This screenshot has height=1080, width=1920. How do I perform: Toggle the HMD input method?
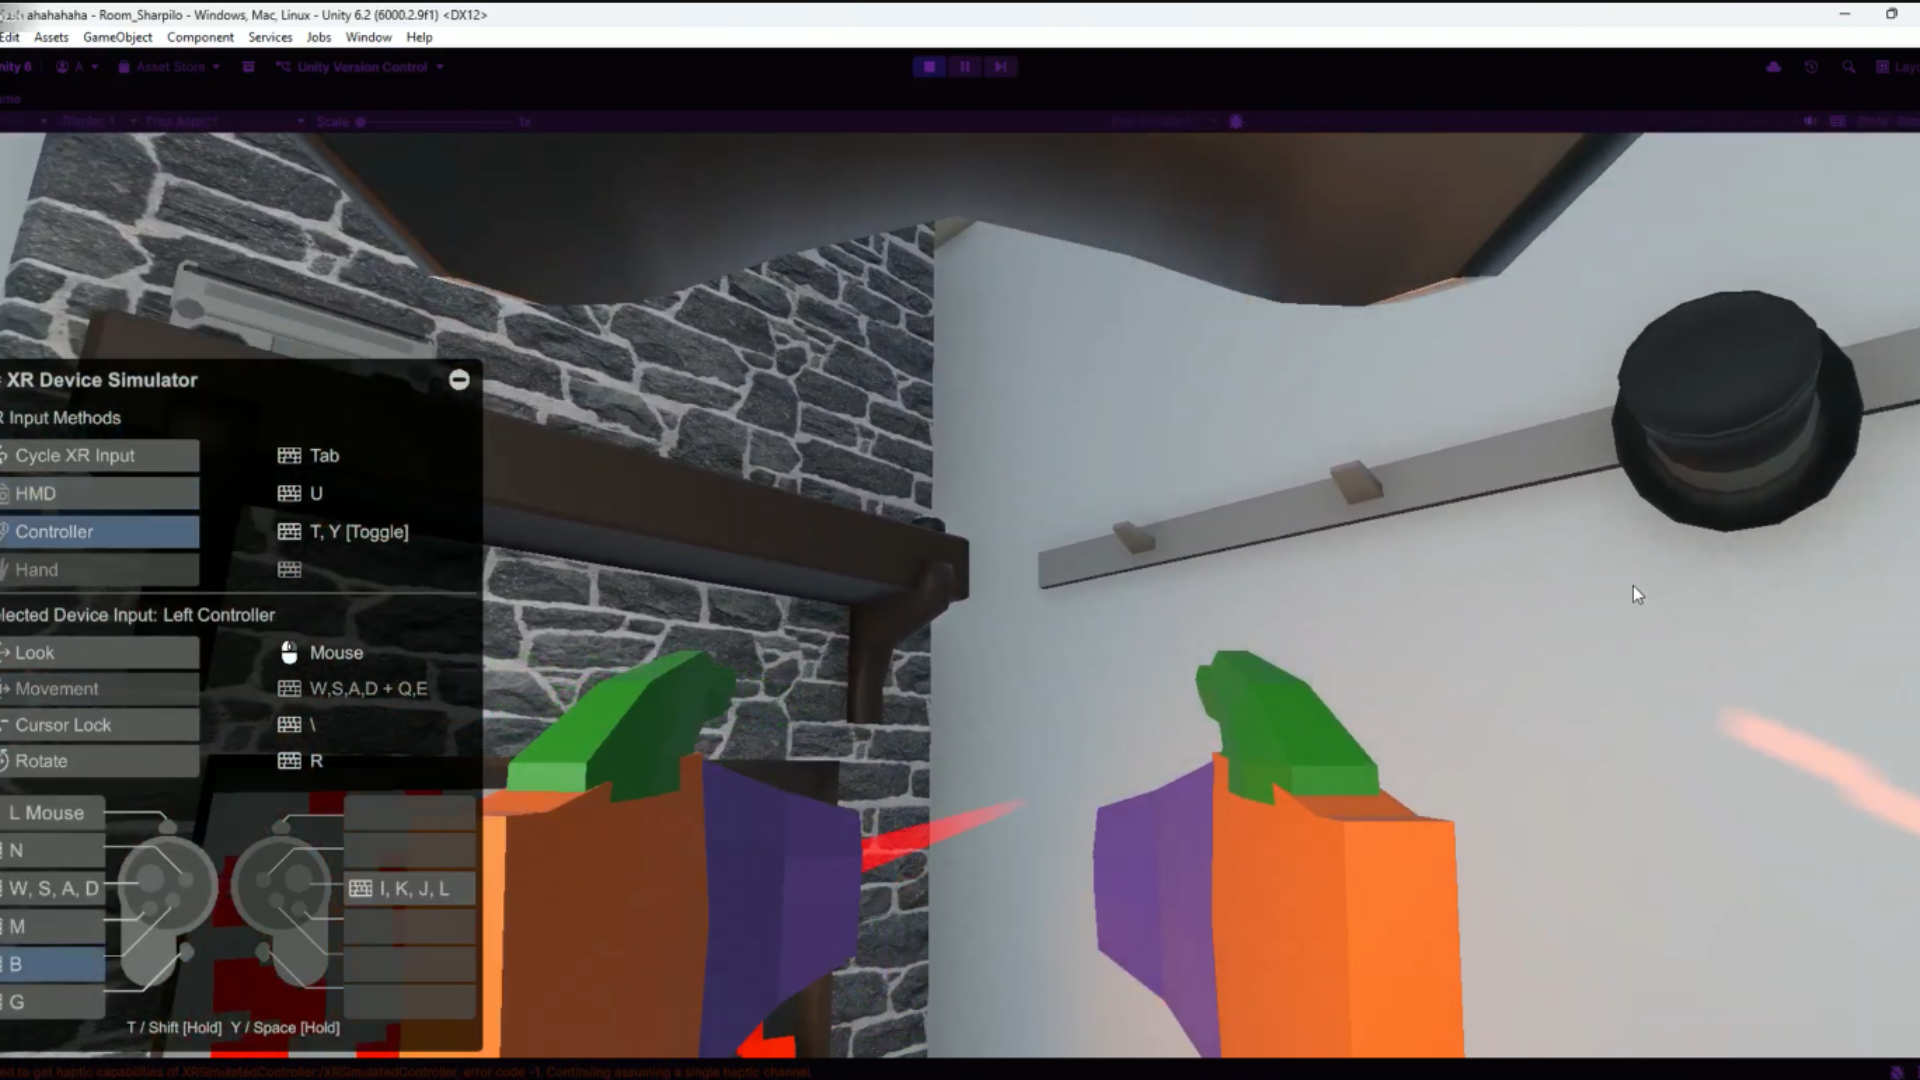98,494
